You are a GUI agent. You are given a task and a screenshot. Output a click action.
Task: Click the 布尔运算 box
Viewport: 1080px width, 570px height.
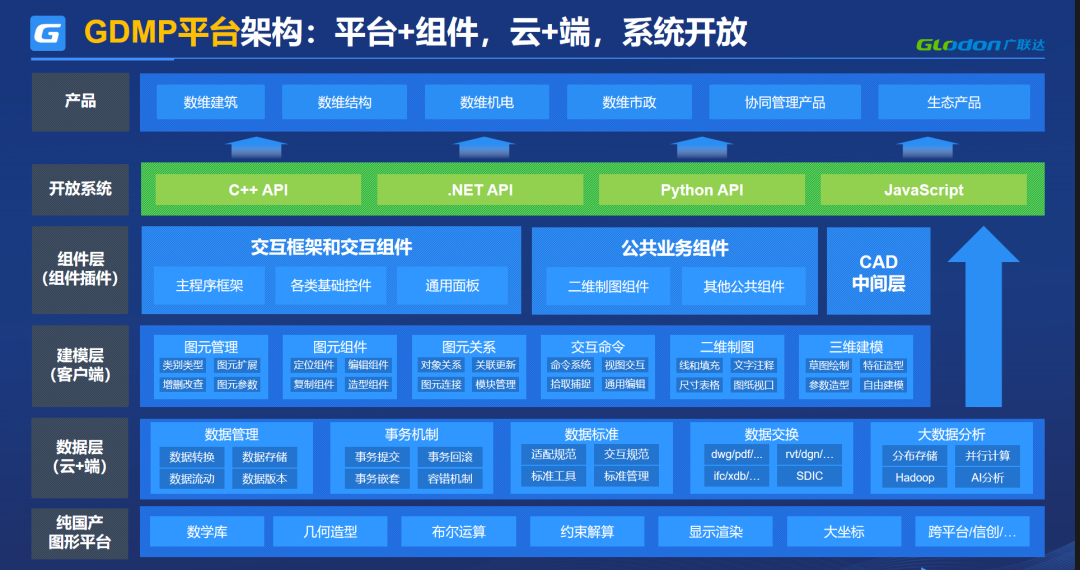pos(459,531)
